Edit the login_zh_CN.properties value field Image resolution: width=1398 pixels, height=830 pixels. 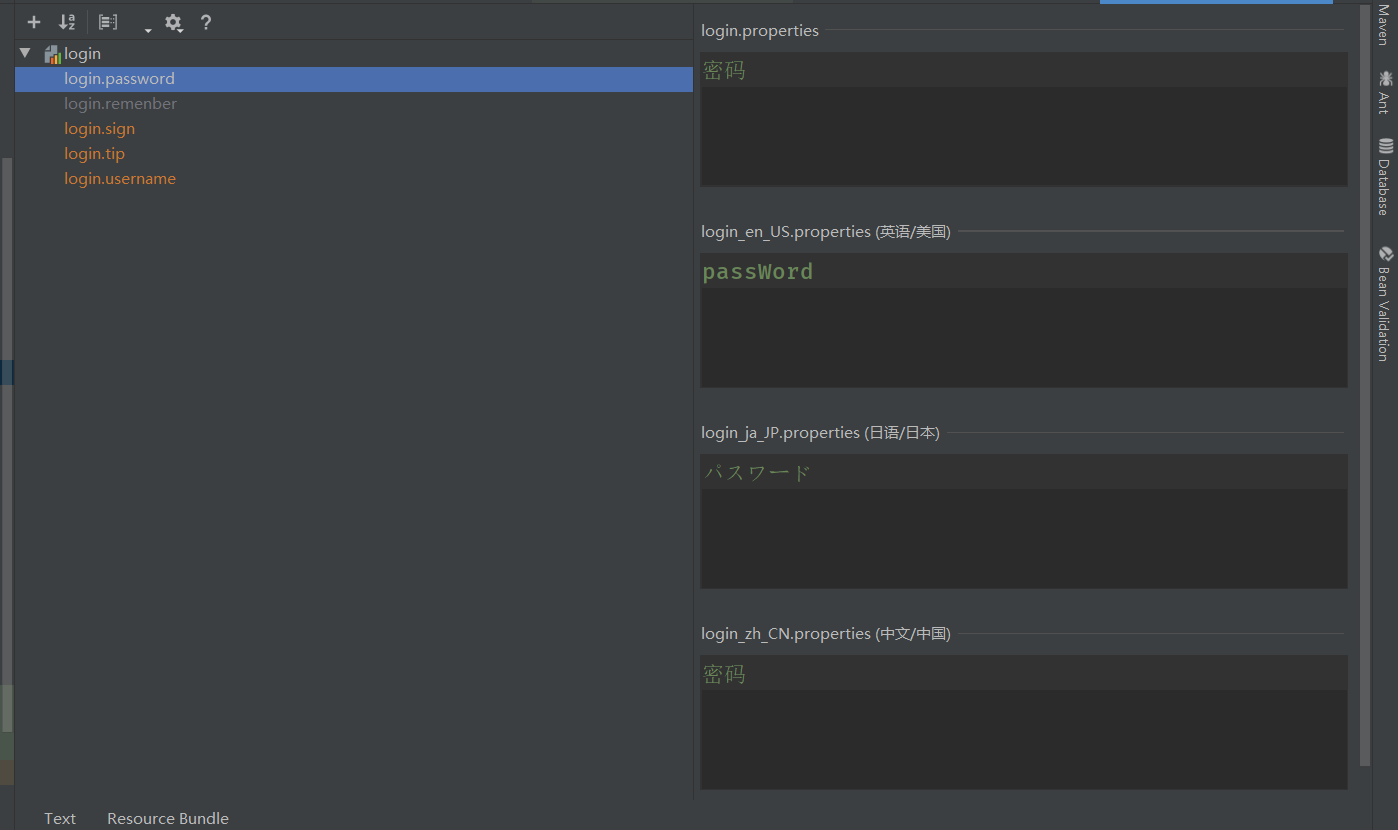click(x=1024, y=722)
